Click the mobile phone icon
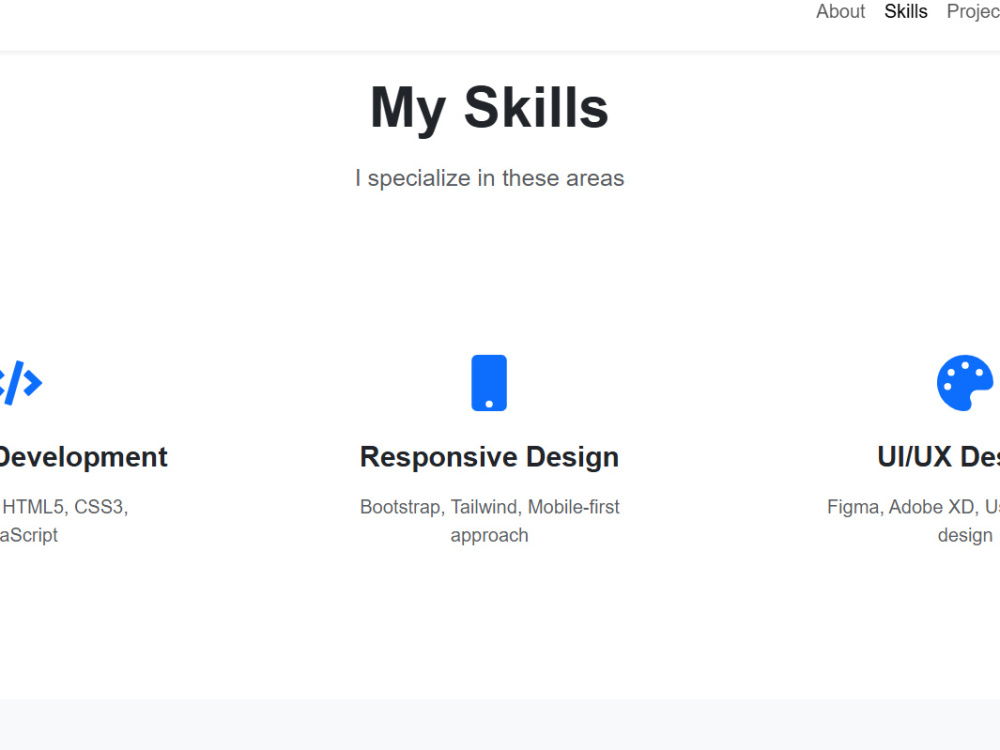Image resolution: width=1000 pixels, height=750 pixels. coord(489,383)
